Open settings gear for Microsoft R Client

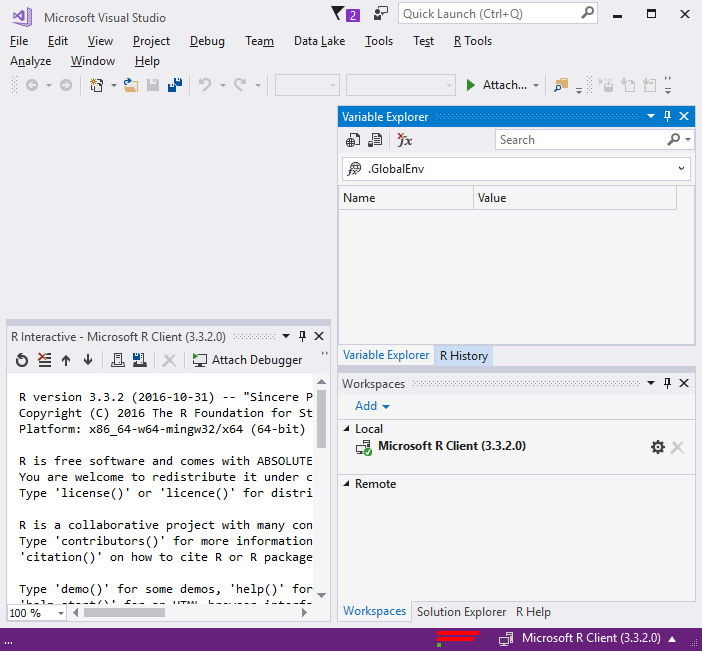click(x=658, y=447)
